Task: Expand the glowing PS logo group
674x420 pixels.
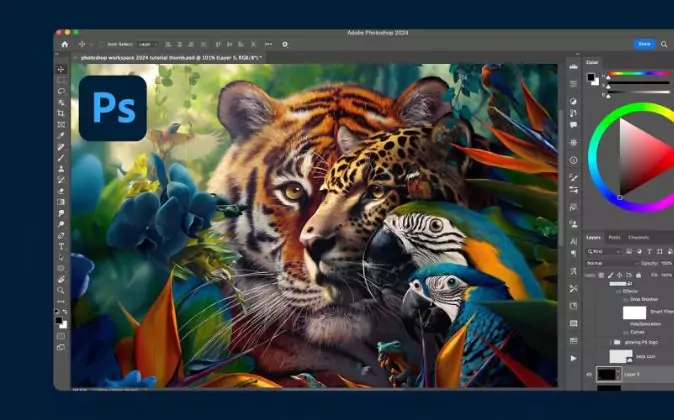Action: point(611,343)
